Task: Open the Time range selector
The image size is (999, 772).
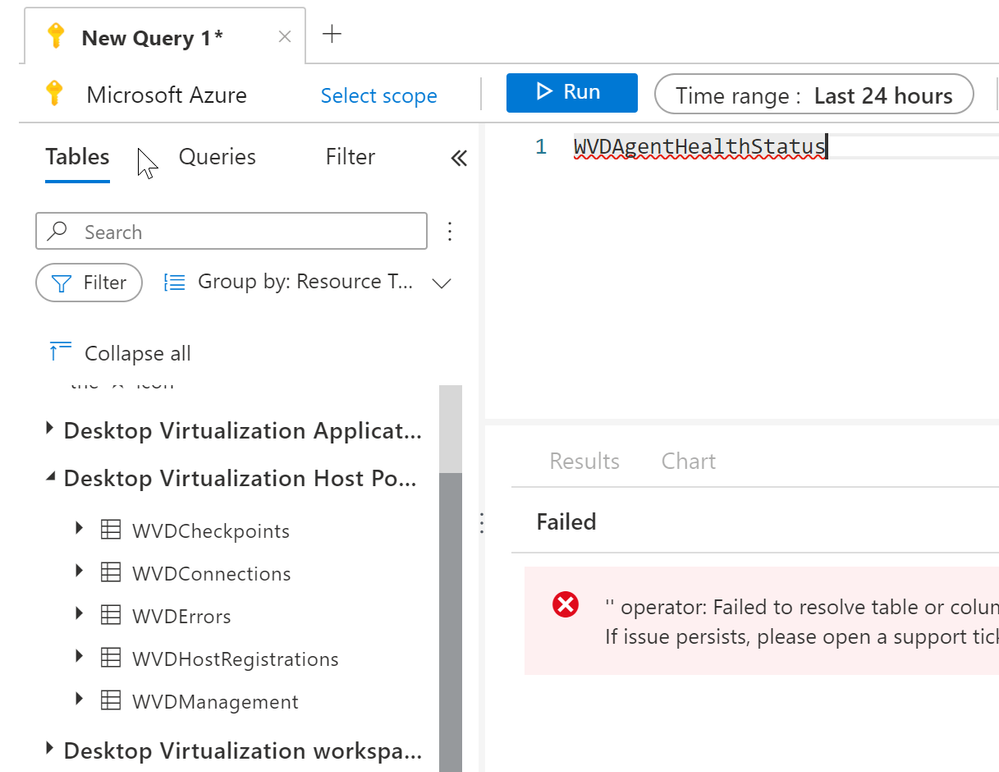Action: tap(813, 96)
